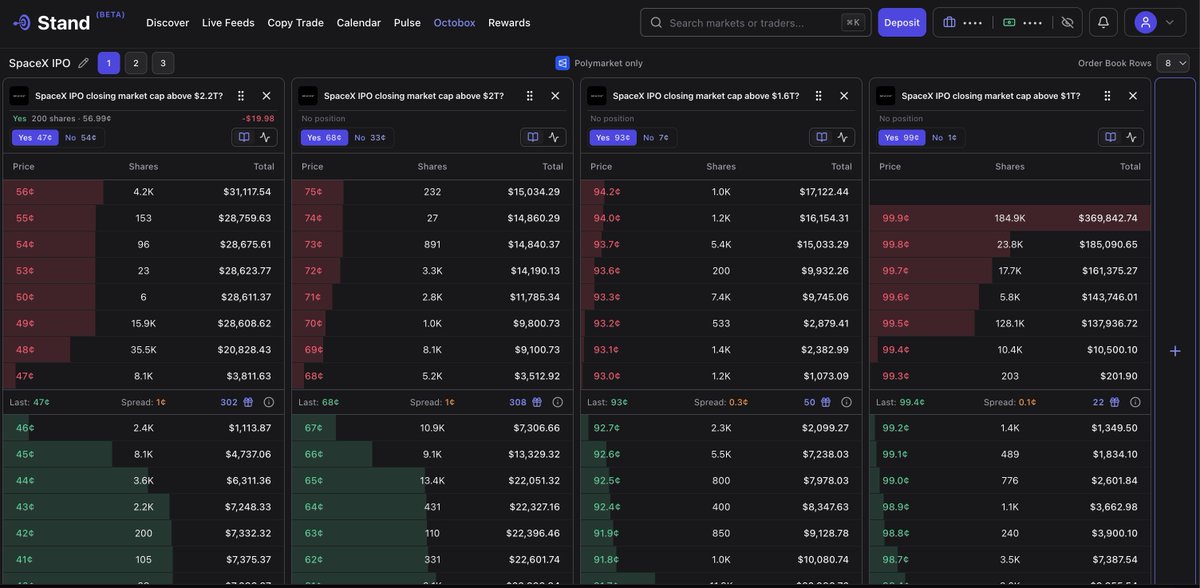This screenshot has width=1200, height=588.
Task: Show chart view in $1T panel
Action: tap(1131, 137)
